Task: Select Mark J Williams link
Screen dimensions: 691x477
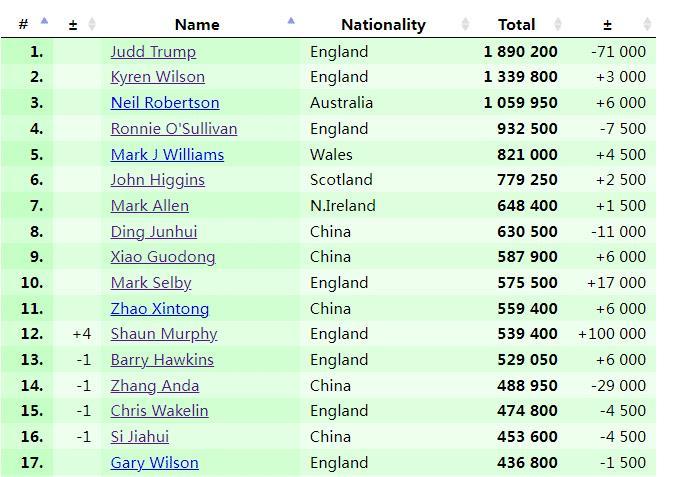Action: click(167, 154)
